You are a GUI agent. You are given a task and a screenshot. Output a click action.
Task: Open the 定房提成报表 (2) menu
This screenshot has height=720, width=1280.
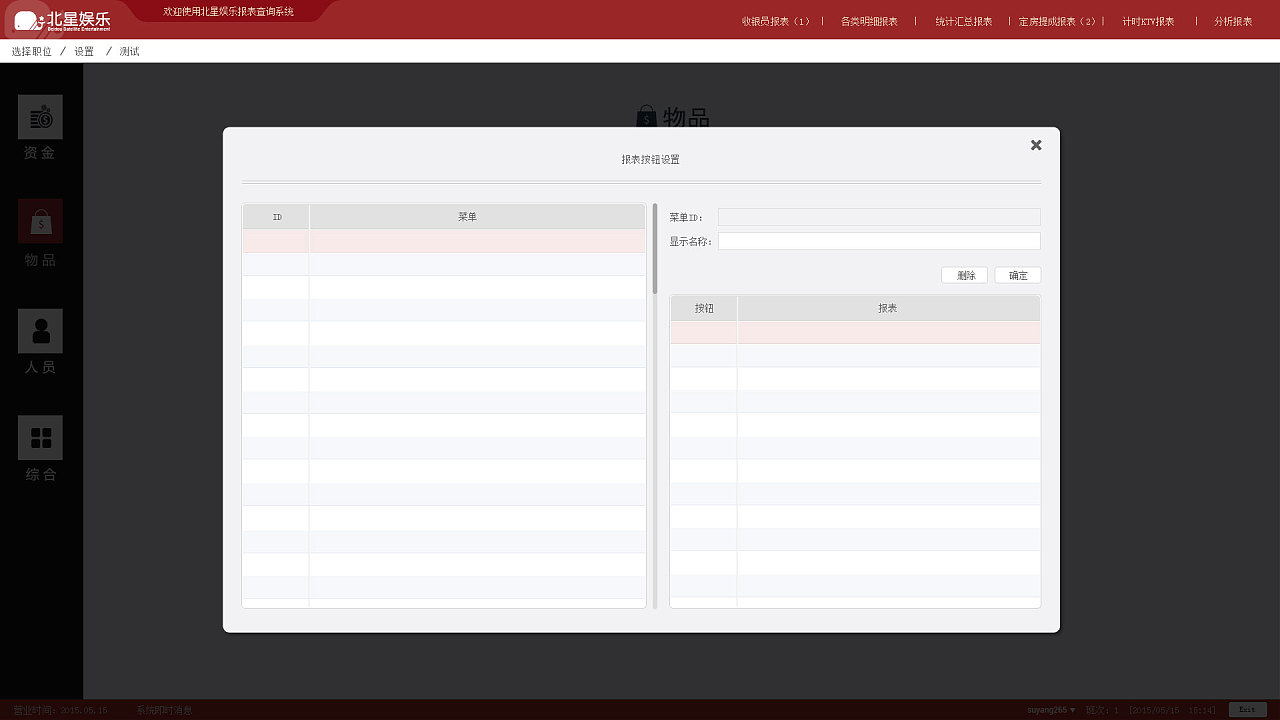tap(1058, 21)
